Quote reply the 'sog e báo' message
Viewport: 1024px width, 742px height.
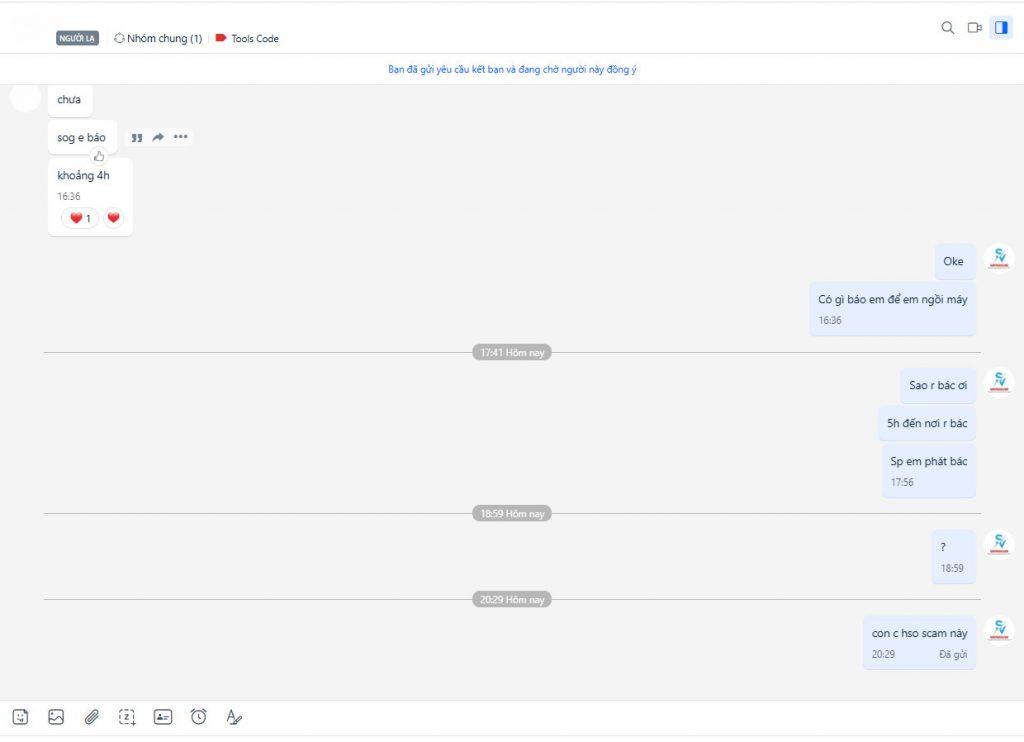(137, 138)
